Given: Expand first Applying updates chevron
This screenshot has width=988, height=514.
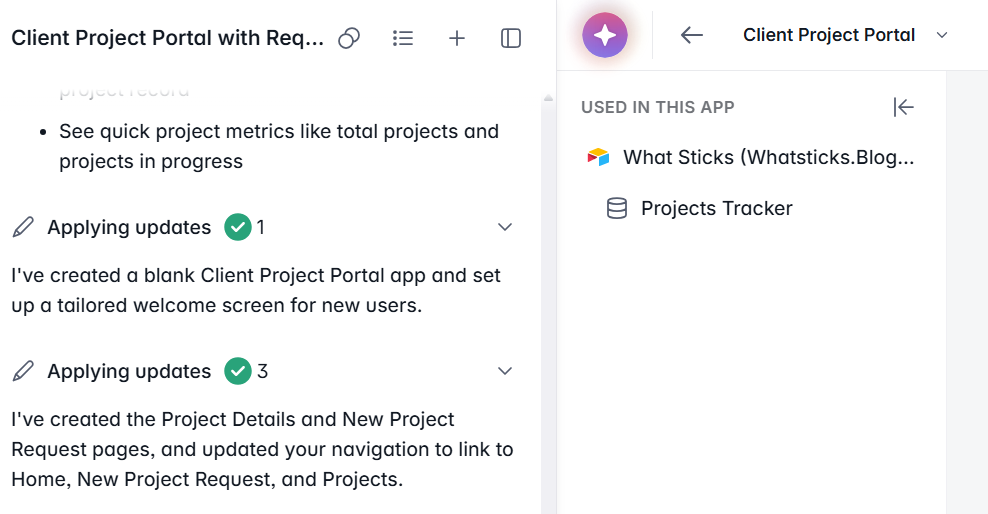Looking at the screenshot, I should coord(505,227).
